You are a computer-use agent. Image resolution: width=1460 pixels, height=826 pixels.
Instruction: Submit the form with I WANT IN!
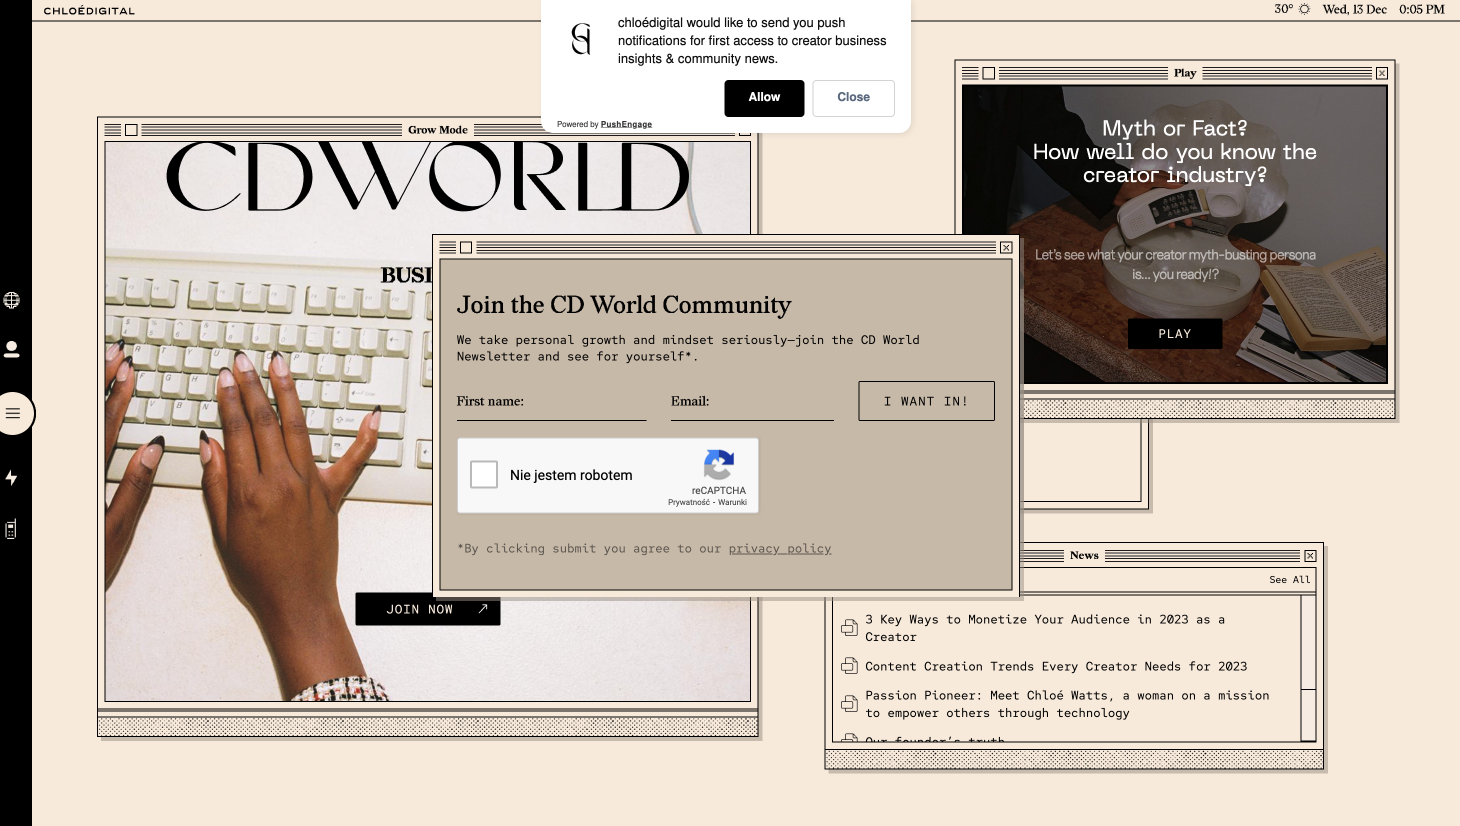tap(926, 401)
